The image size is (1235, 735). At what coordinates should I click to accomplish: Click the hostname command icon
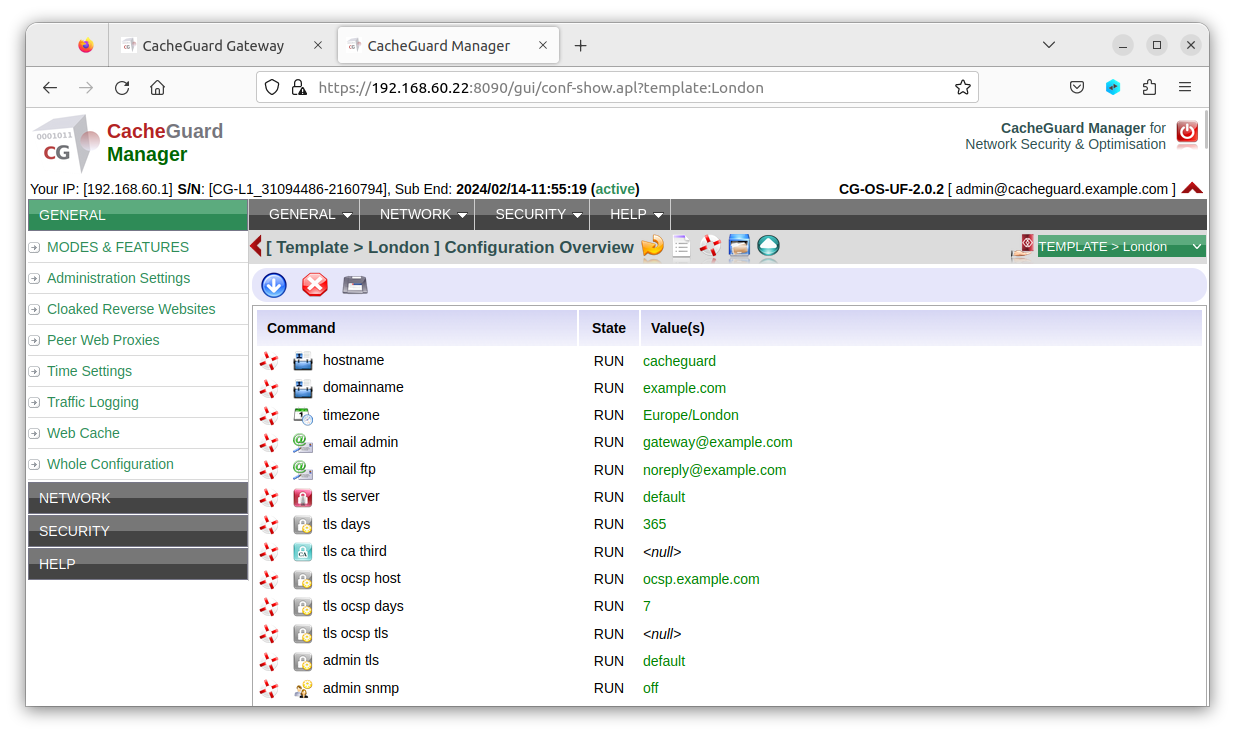(x=303, y=361)
